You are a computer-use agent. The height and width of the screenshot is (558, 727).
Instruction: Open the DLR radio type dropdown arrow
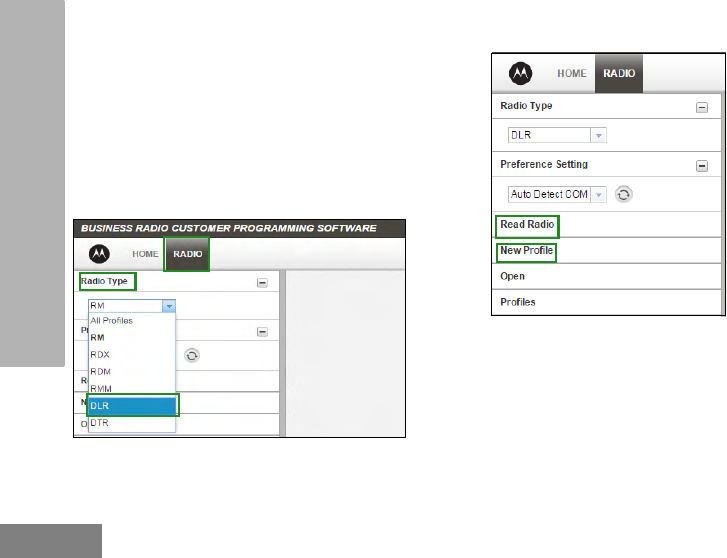pos(599,135)
